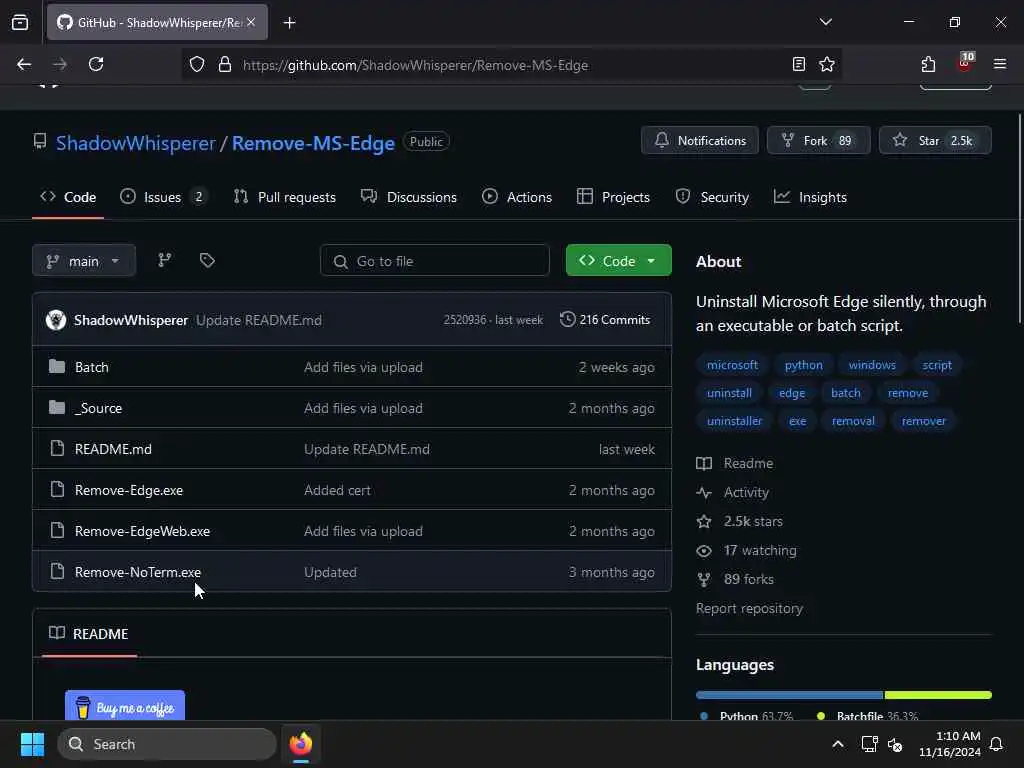Toggle reader view icon in address bar
This screenshot has height=768, width=1024.
(x=798, y=64)
